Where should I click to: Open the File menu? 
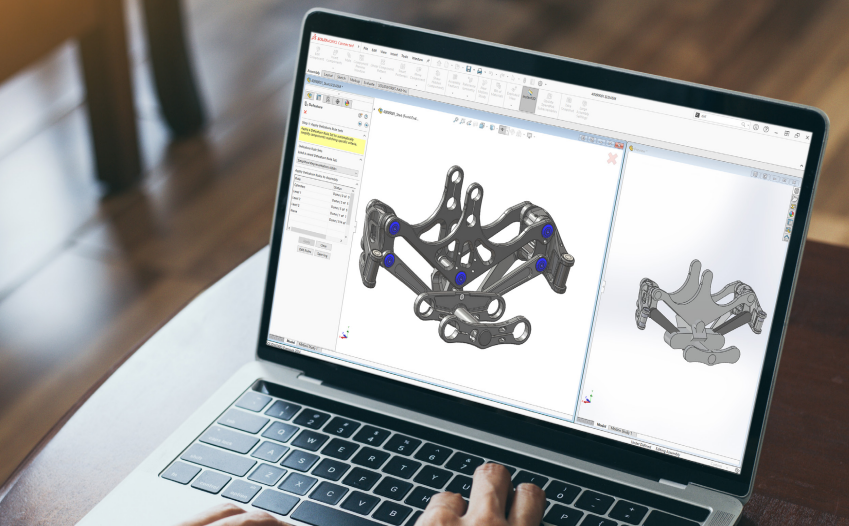point(365,48)
